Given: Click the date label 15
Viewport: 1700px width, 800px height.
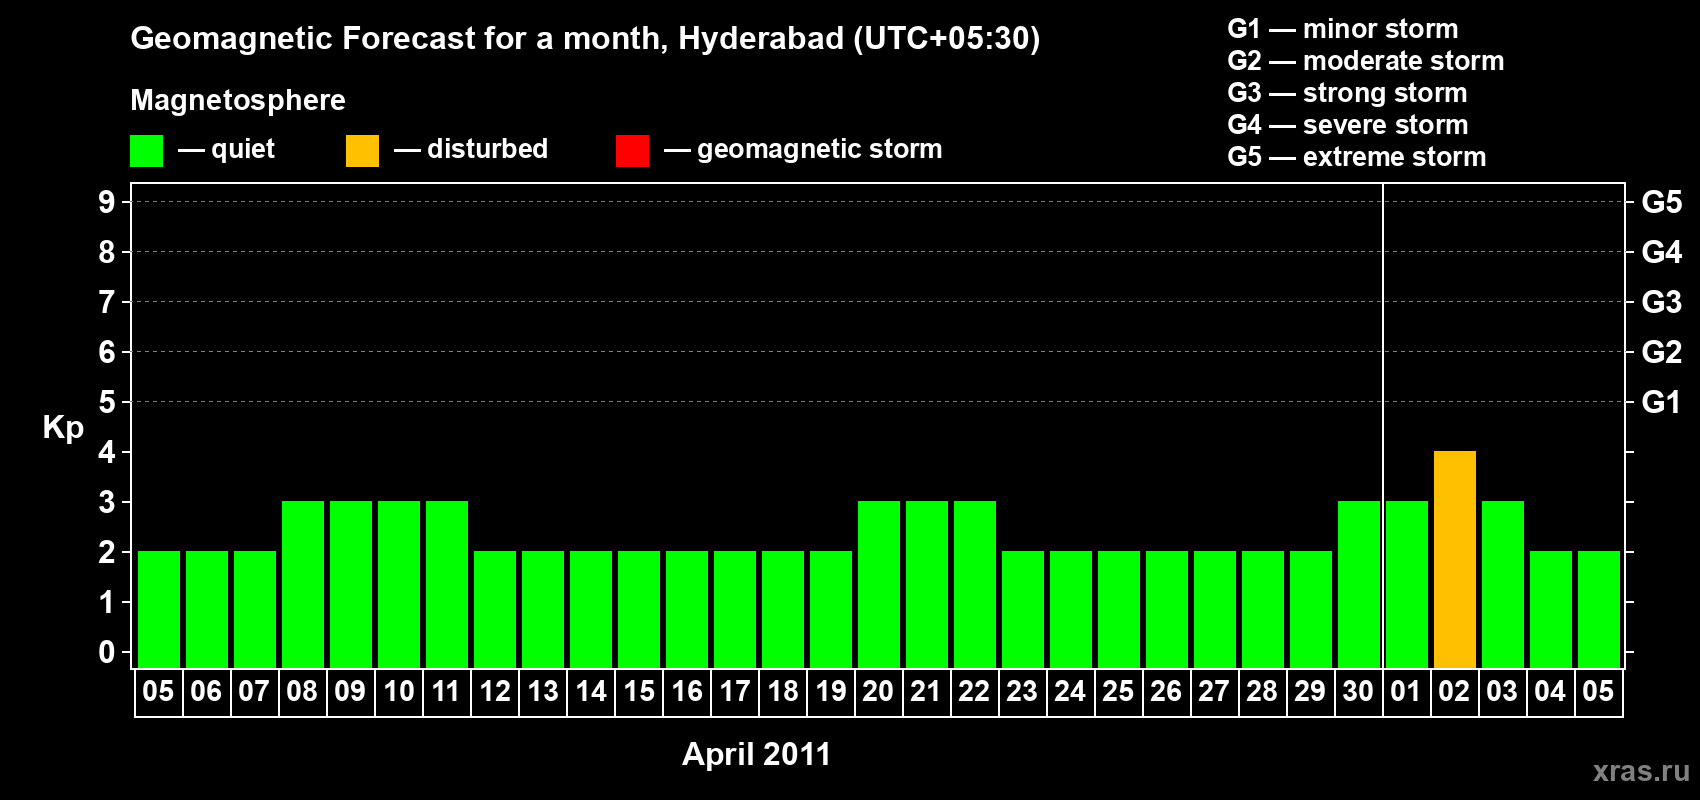Looking at the screenshot, I should (x=639, y=692).
